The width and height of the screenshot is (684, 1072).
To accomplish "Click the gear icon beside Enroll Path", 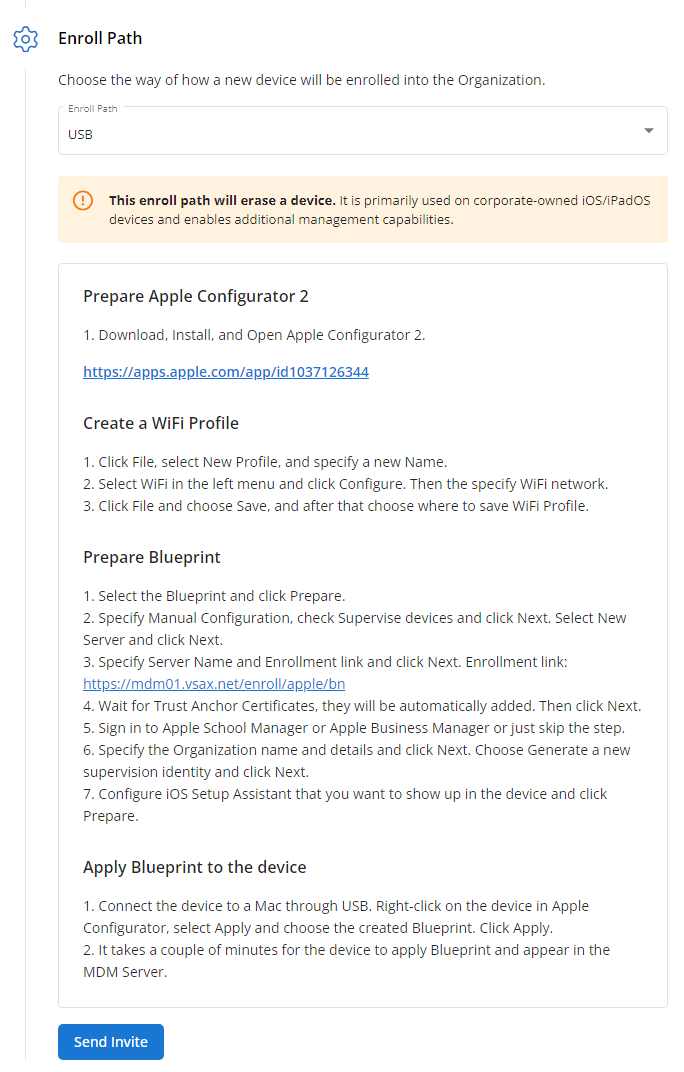I will [x=25, y=39].
